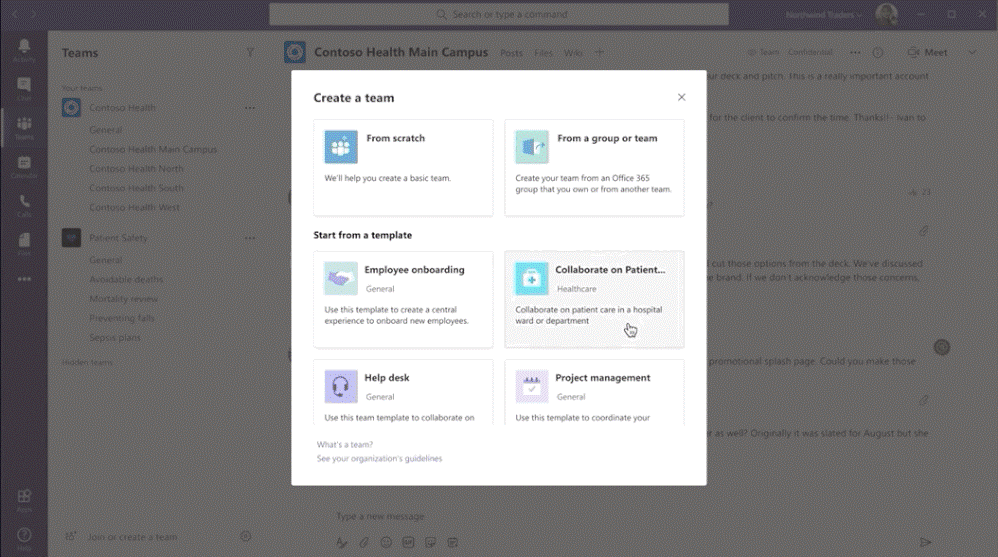Screen dimensions: 998x557
Task: Open the What's a team link
Action: click(345, 444)
